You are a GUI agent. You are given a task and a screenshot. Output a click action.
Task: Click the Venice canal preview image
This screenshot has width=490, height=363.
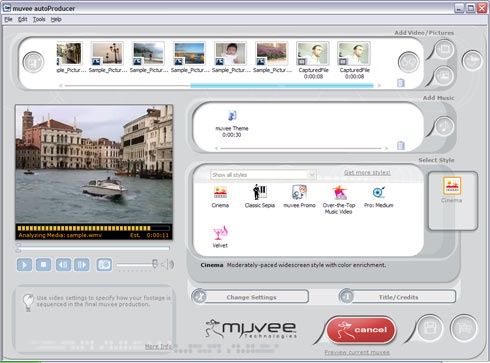94,164
